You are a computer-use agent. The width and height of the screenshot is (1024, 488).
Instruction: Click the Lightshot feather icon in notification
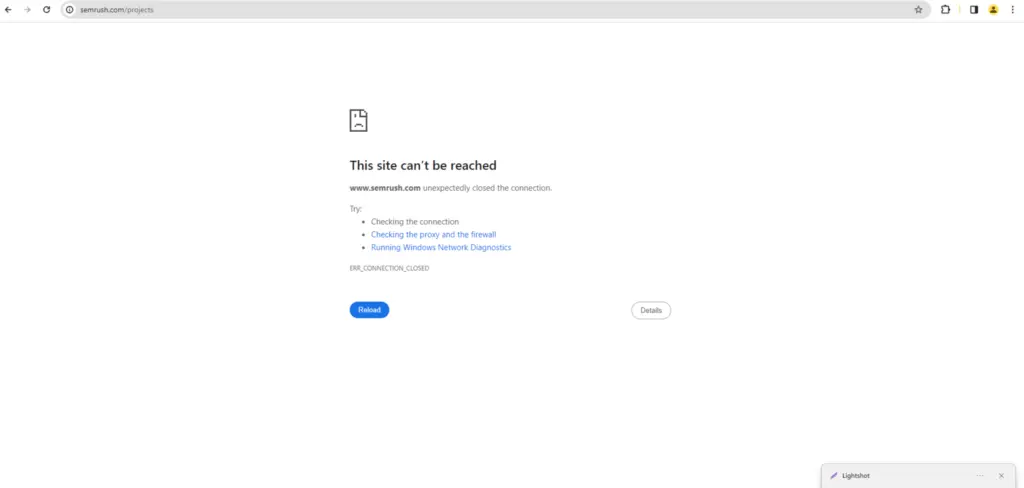point(833,476)
